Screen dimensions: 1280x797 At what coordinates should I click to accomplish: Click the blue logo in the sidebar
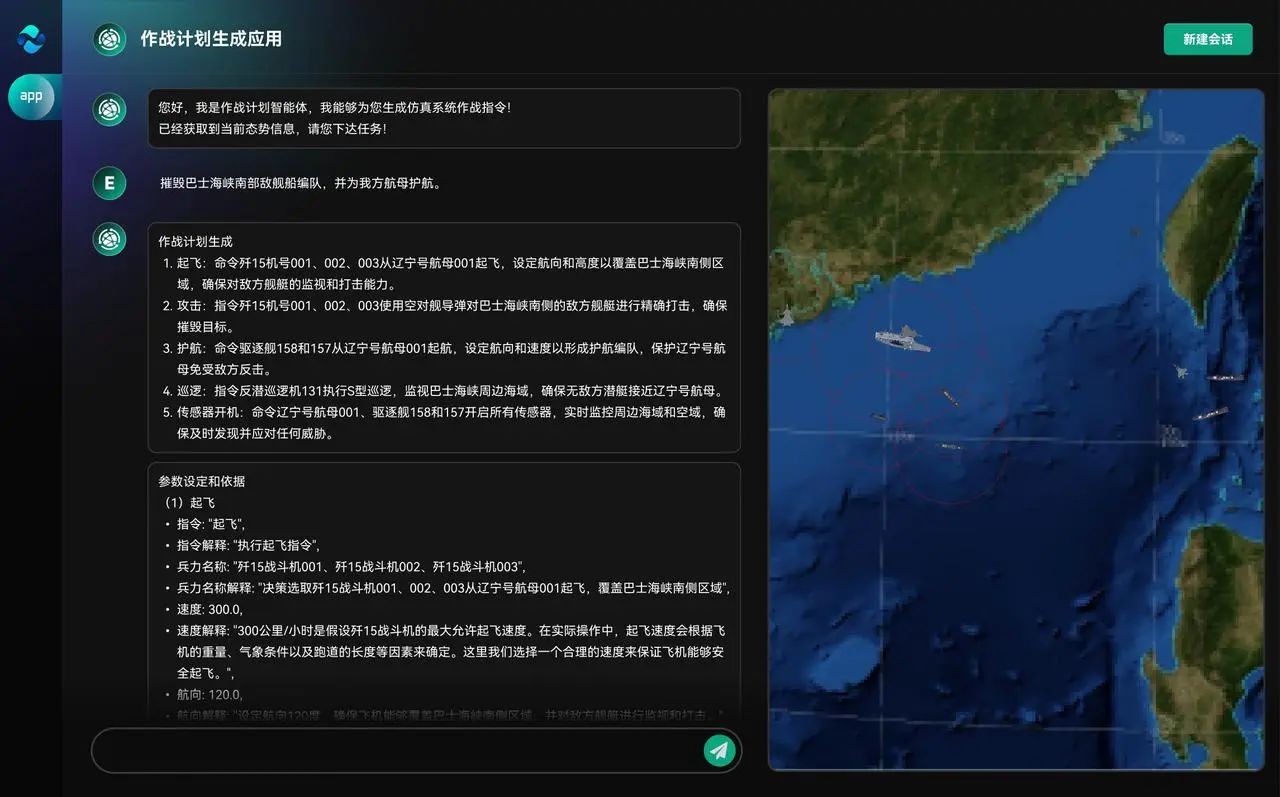click(x=31, y=39)
